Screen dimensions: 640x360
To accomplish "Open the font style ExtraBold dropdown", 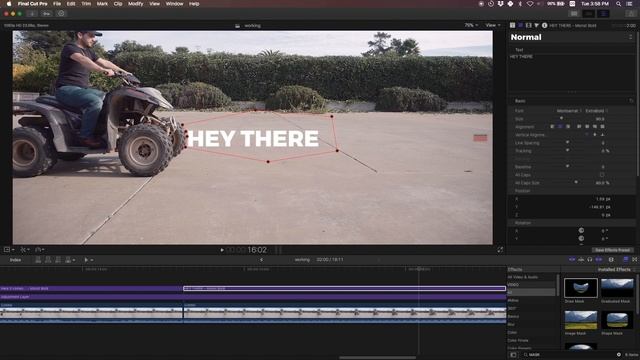I will click(596, 111).
